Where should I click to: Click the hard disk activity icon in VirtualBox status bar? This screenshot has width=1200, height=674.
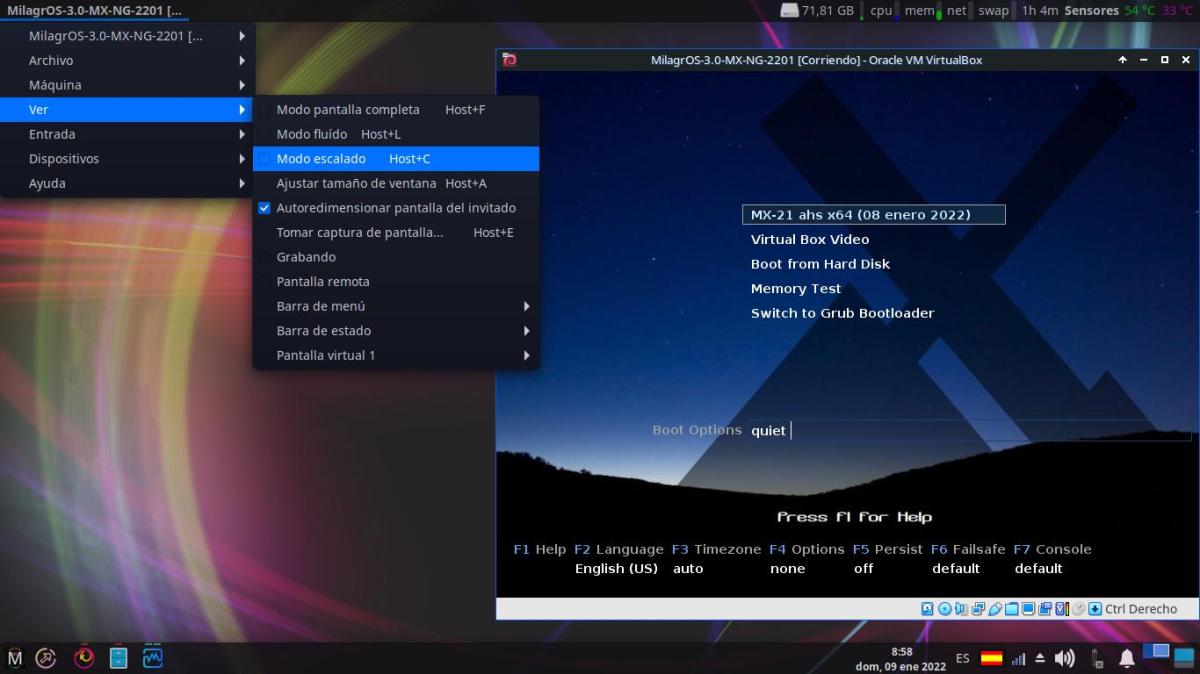click(927, 609)
